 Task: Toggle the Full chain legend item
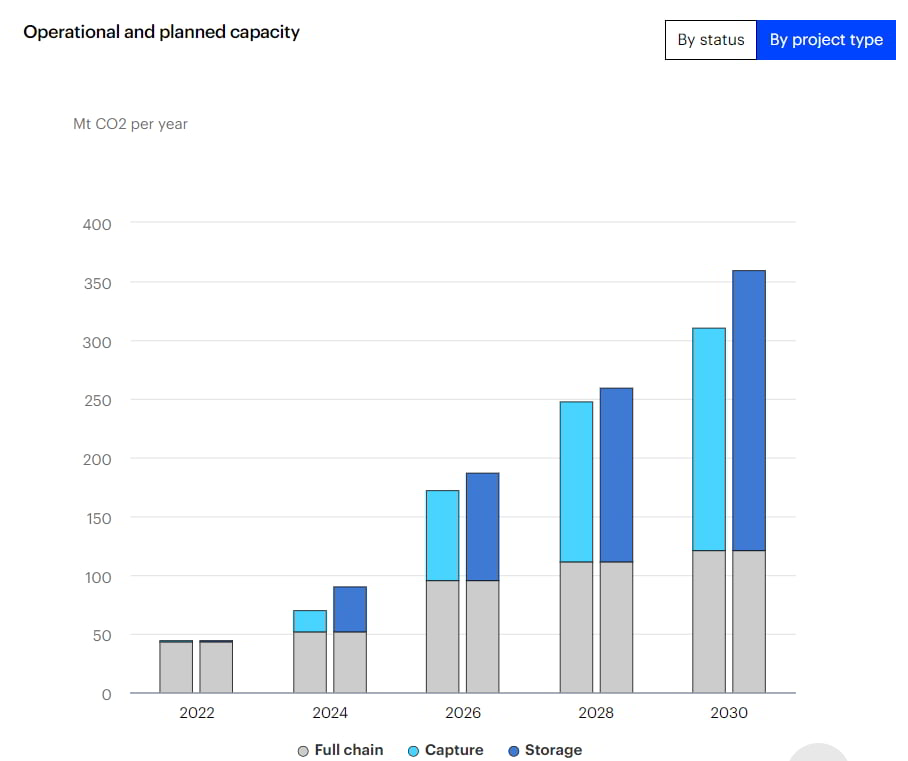[x=340, y=750]
